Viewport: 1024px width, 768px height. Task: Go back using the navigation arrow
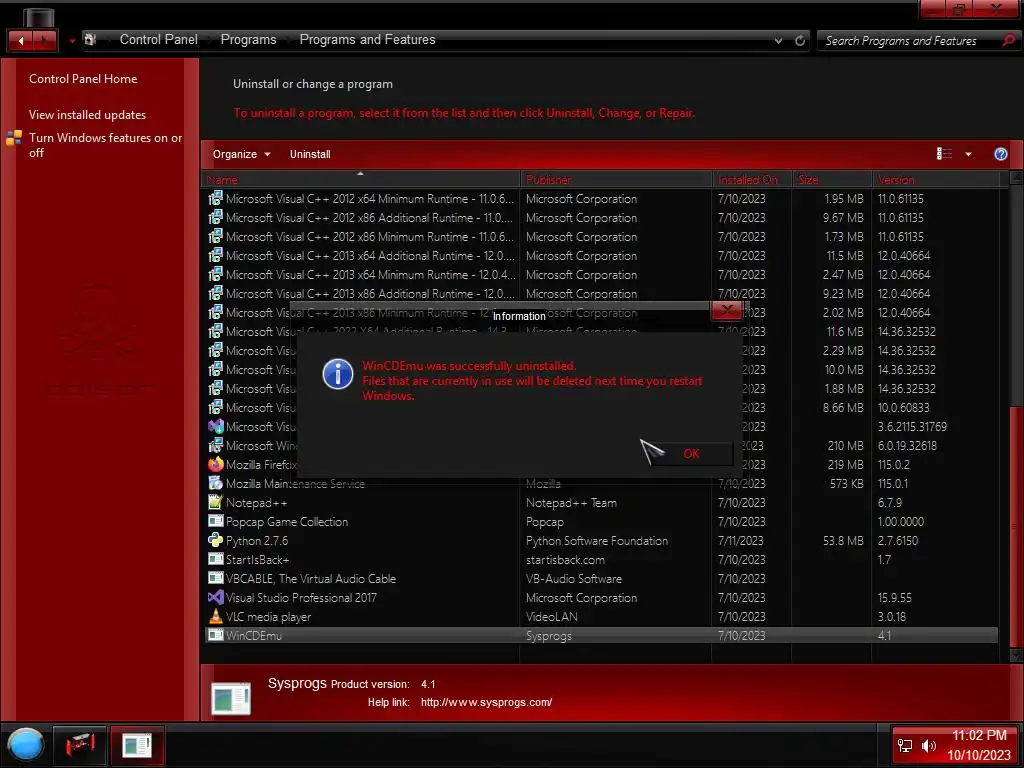(20, 40)
